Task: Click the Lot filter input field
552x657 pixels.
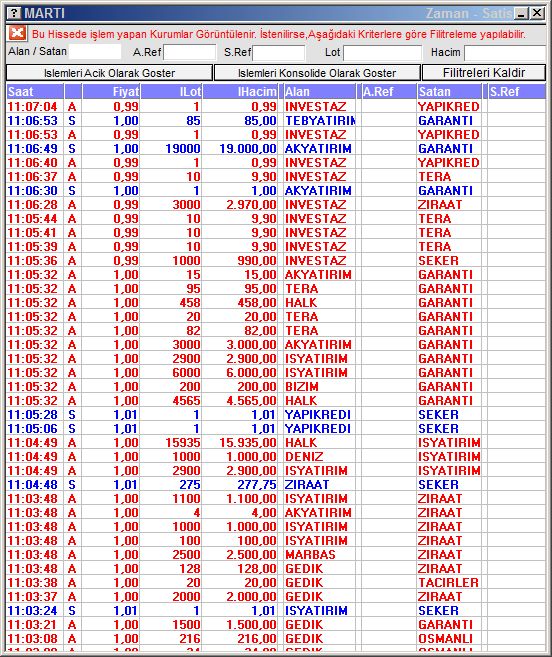Action: (382, 52)
